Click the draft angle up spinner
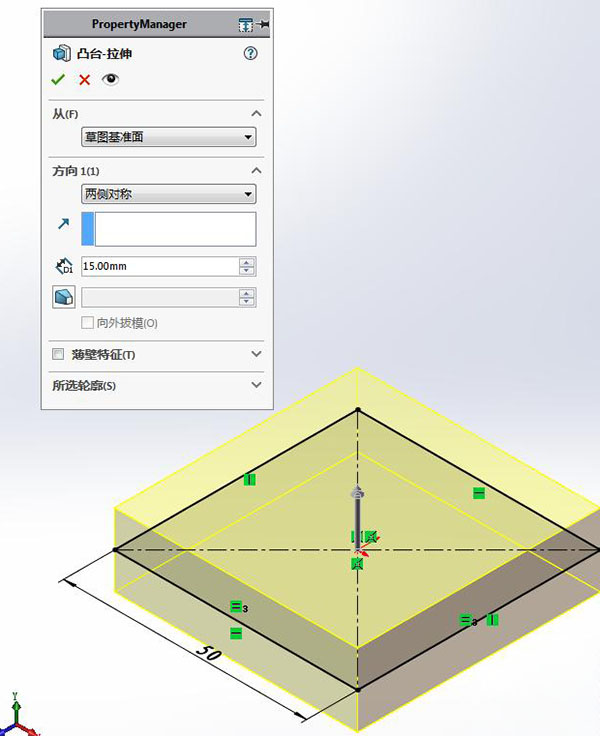Viewport: 600px width, 736px height. (x=247, y=293)
